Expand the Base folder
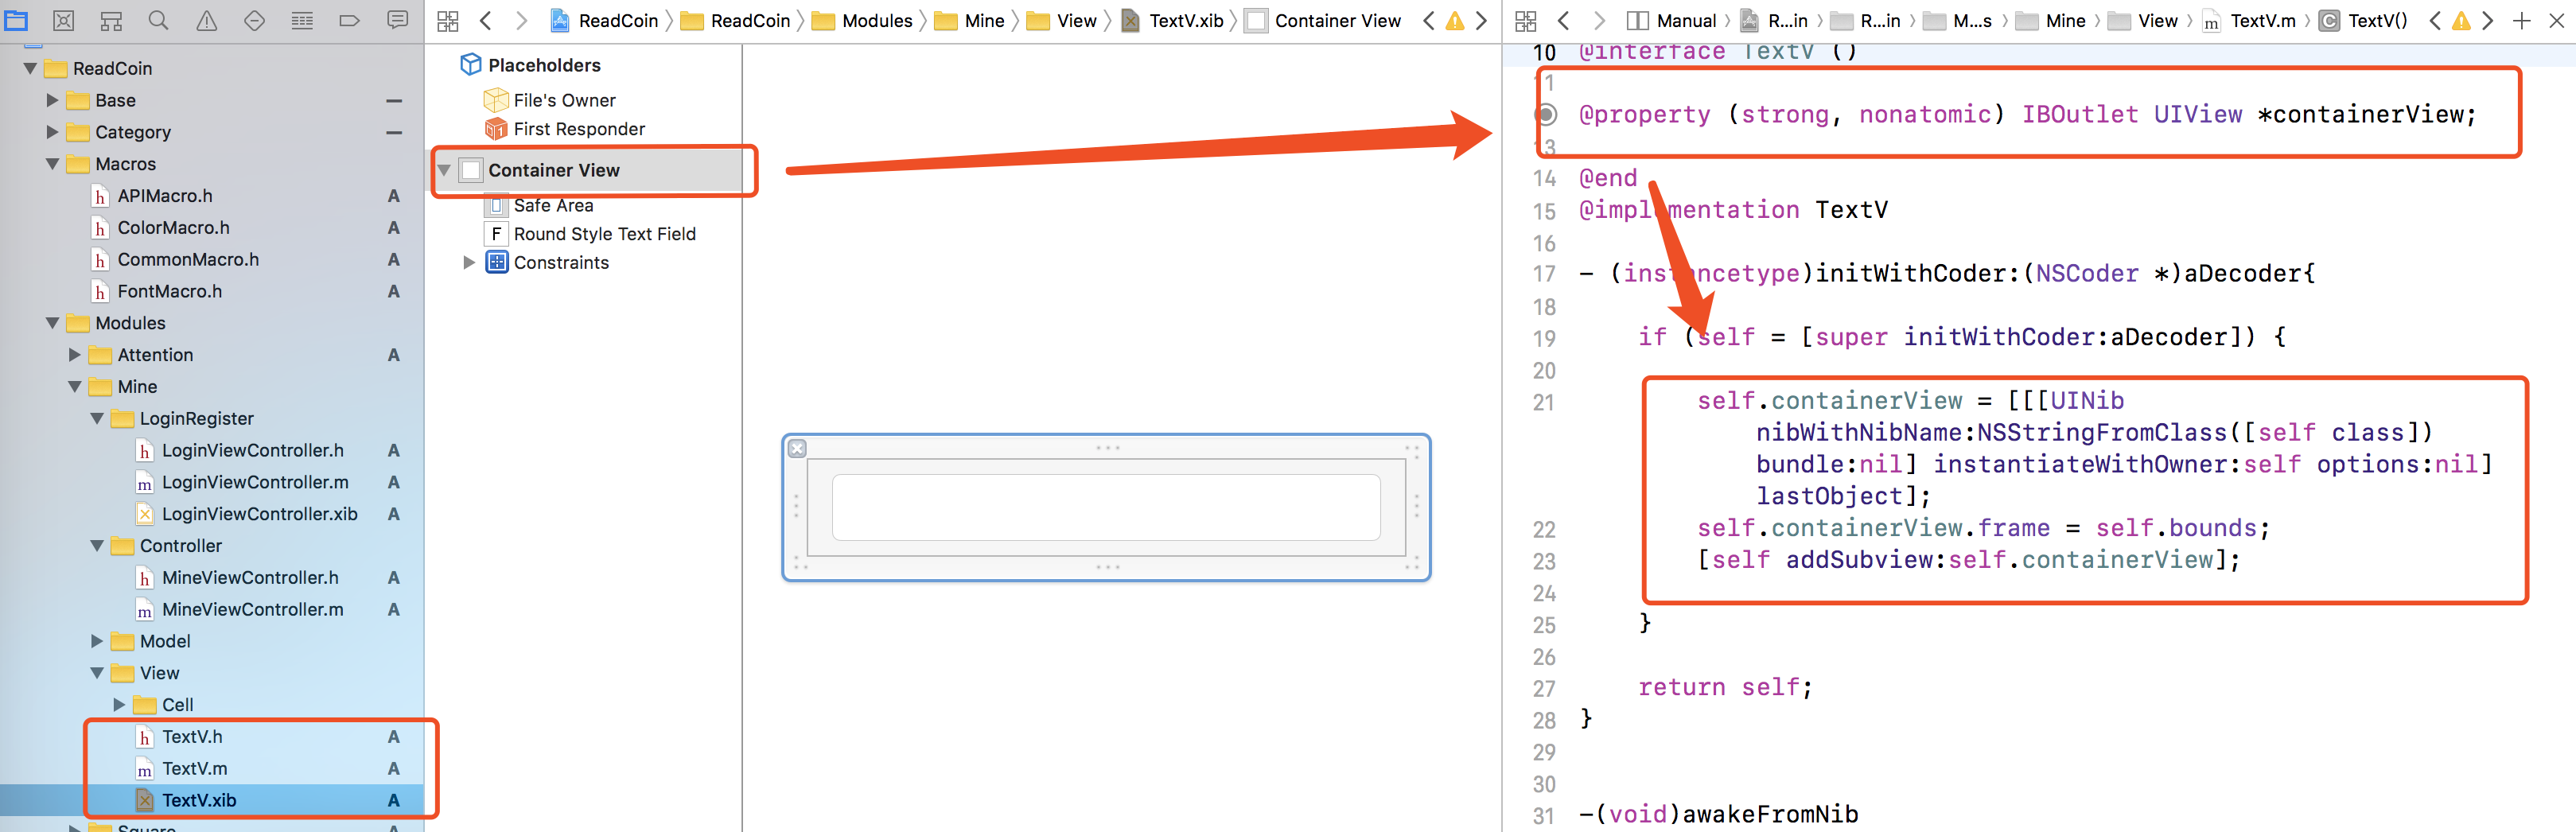The width and height of the screenshot is (2576, 832). (52, 100)
